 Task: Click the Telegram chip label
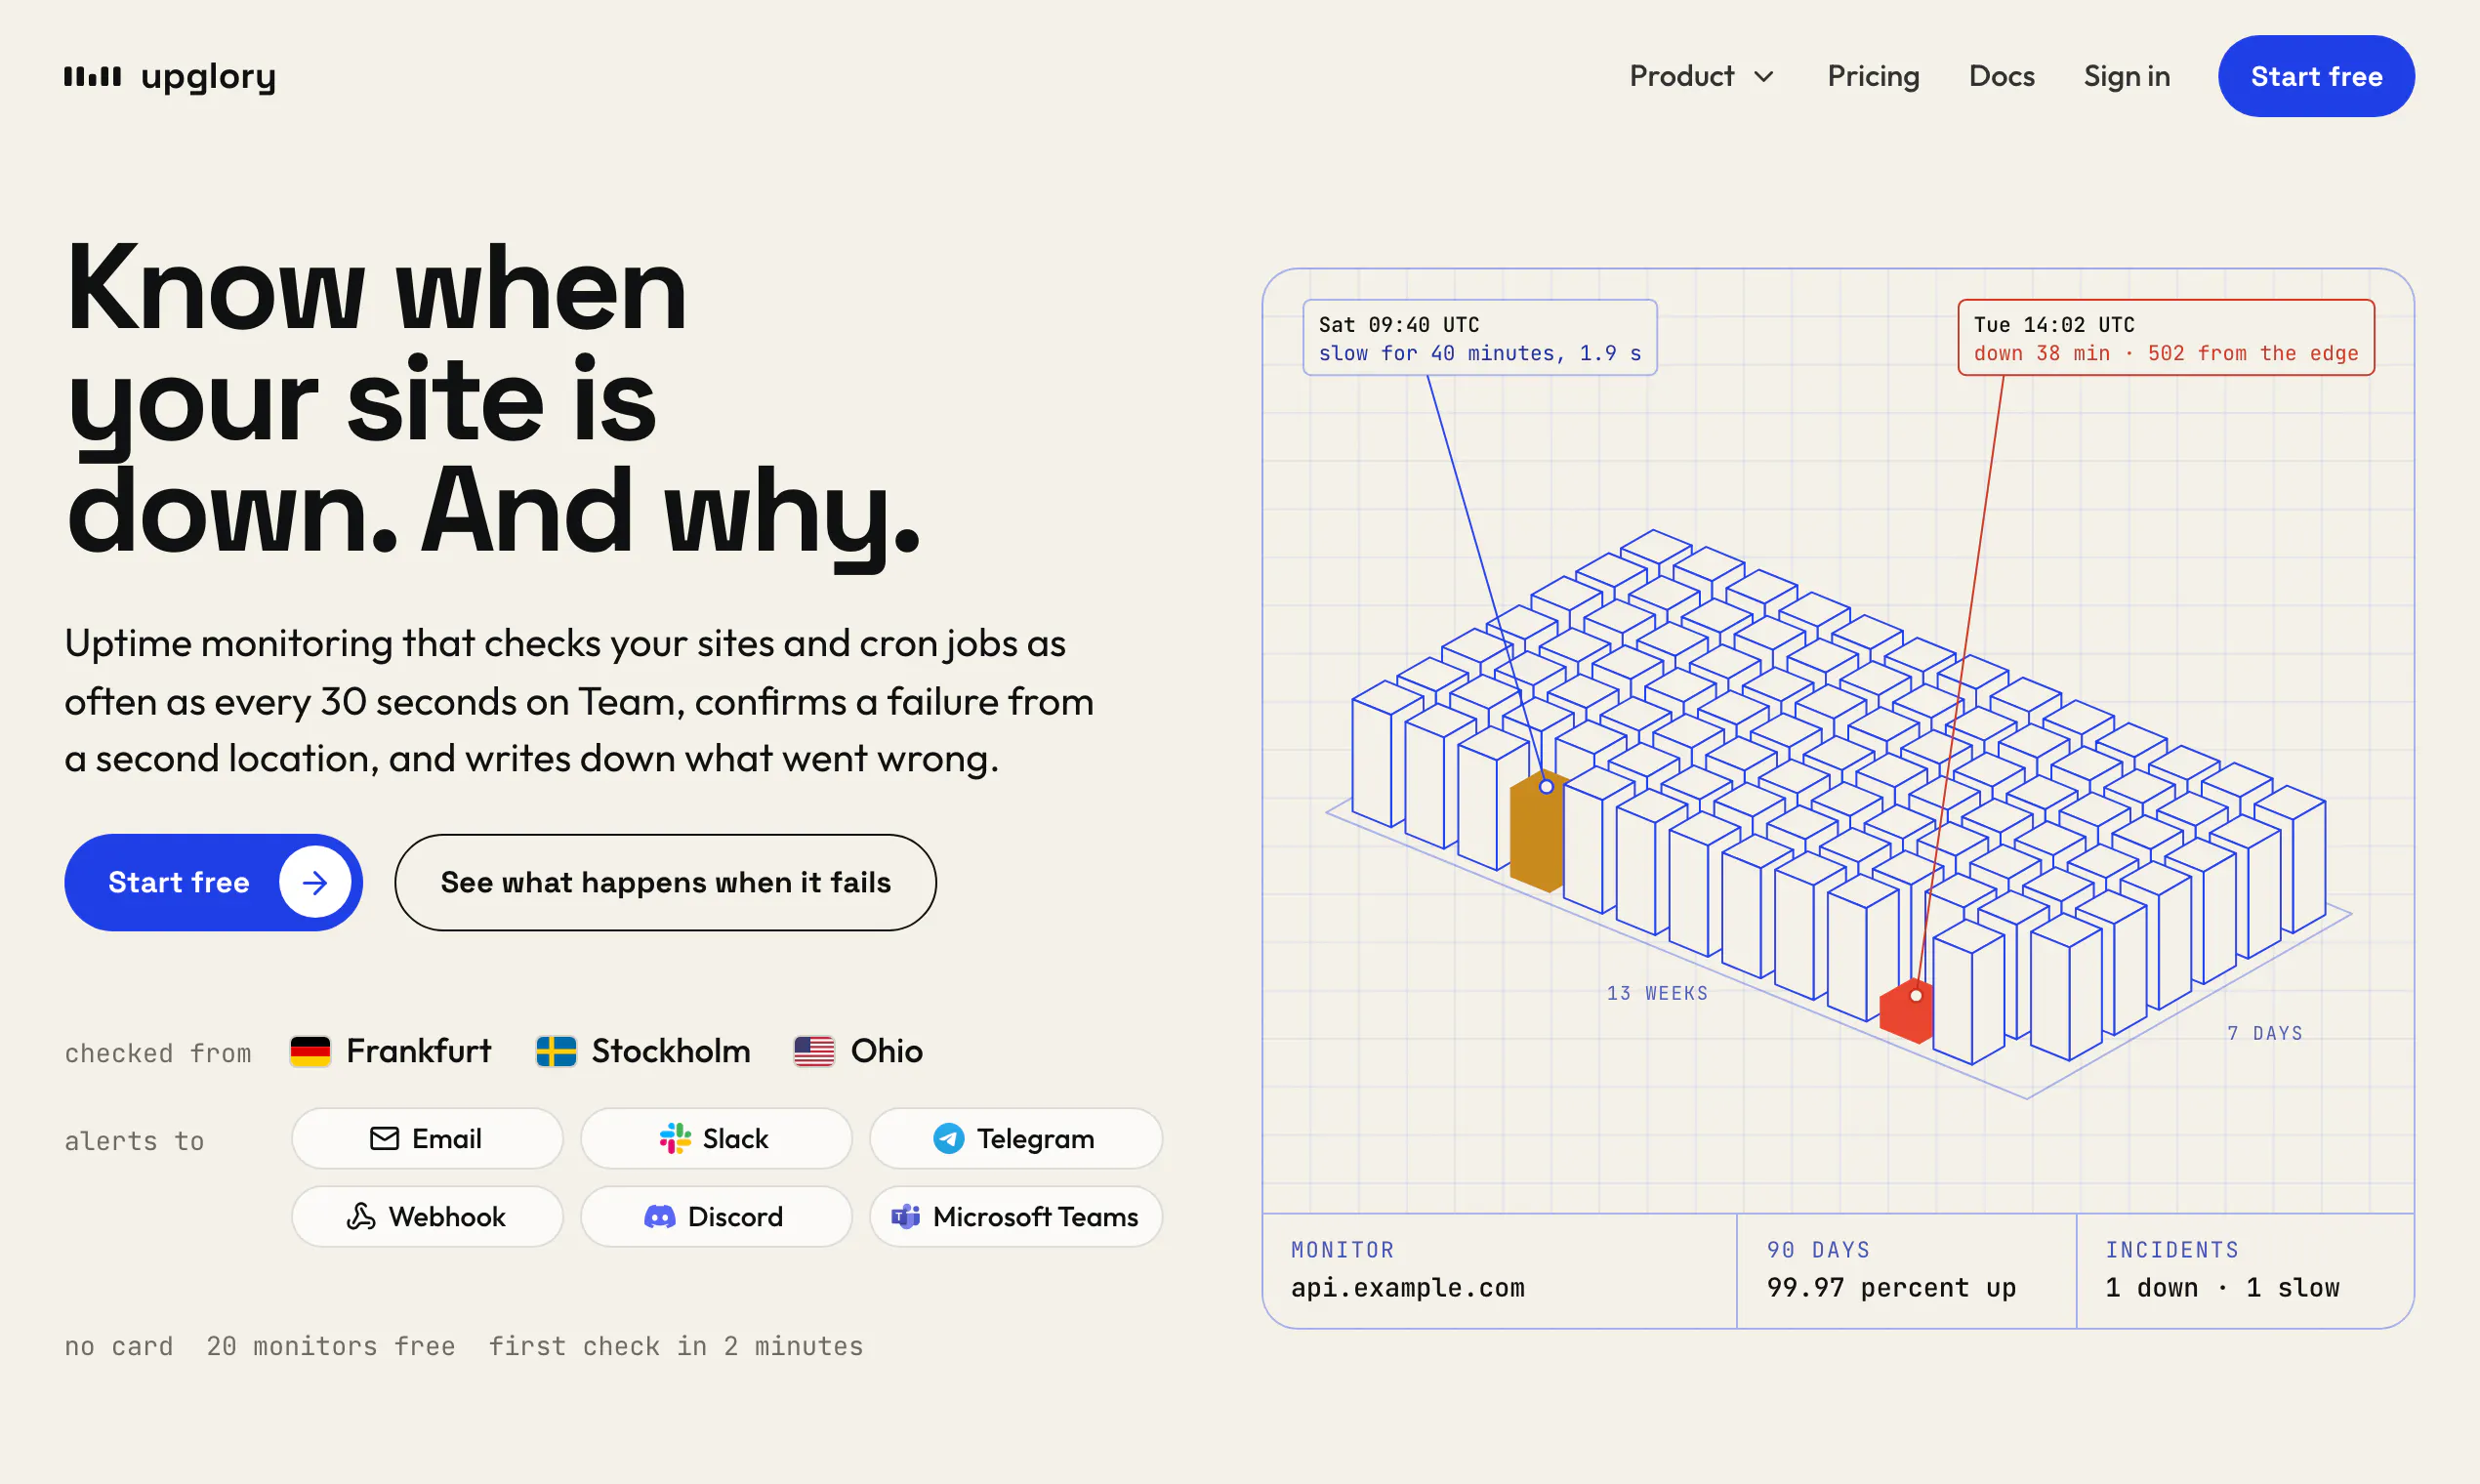[1035, 1138]
